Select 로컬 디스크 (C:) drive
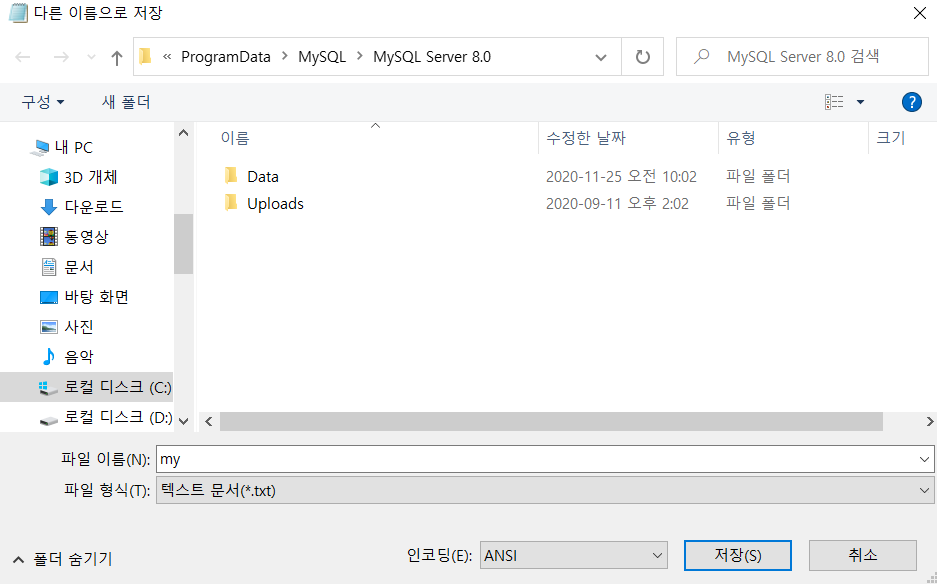The image size is (937, 584). (87, 387)
